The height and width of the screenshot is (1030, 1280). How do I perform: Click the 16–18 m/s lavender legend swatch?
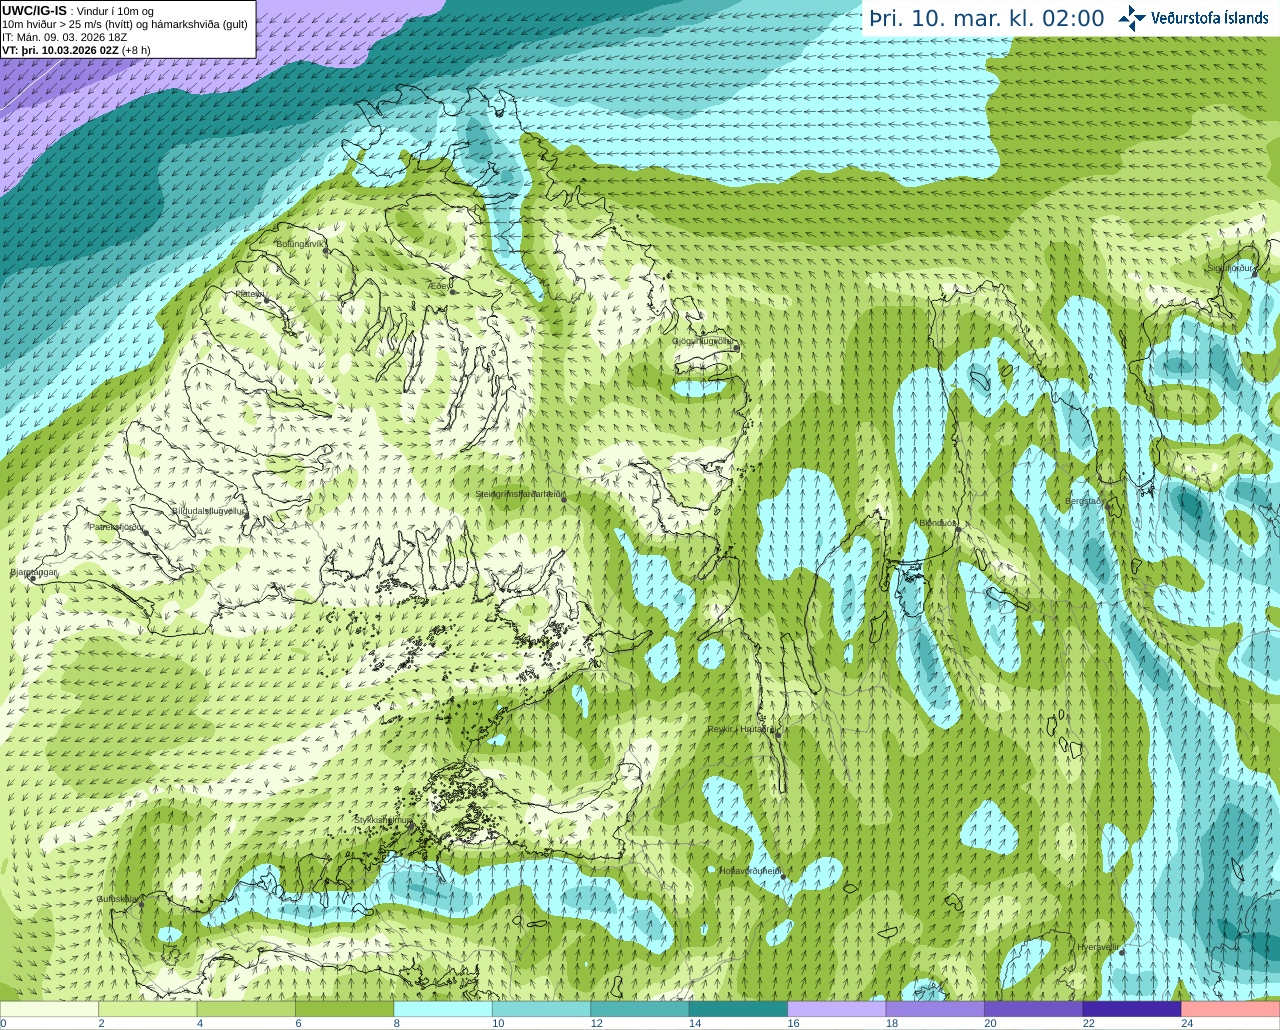[x=837, y=1009]
